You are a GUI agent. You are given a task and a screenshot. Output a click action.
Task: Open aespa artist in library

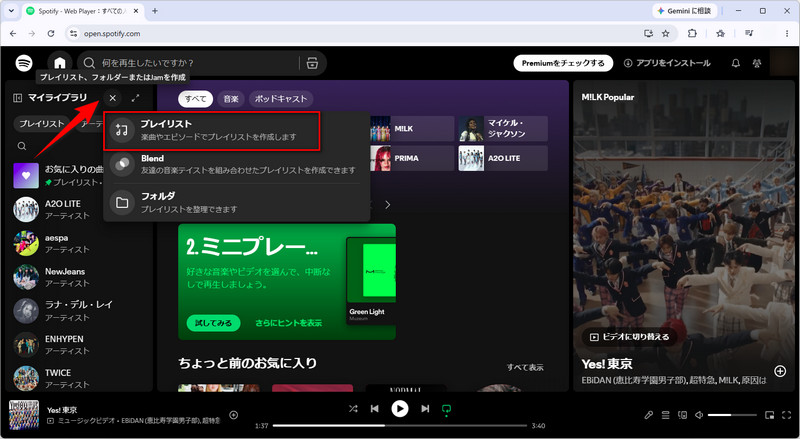pyautogui.click(x=79, y=243)
